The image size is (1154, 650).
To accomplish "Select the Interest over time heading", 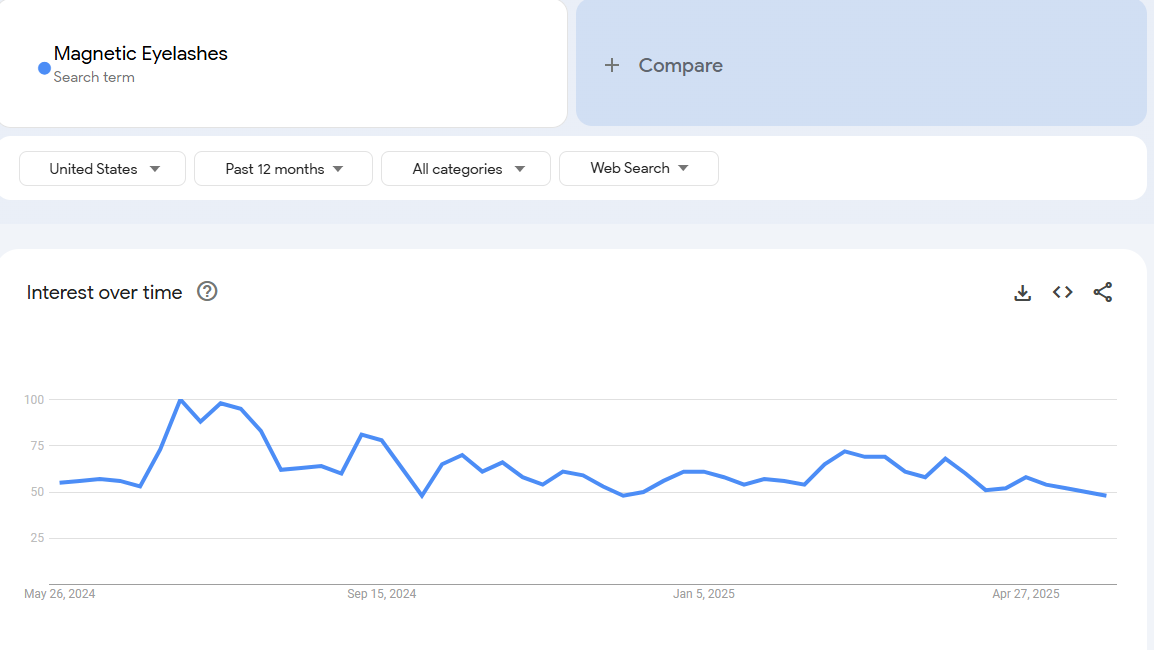I will pos(105,293).
